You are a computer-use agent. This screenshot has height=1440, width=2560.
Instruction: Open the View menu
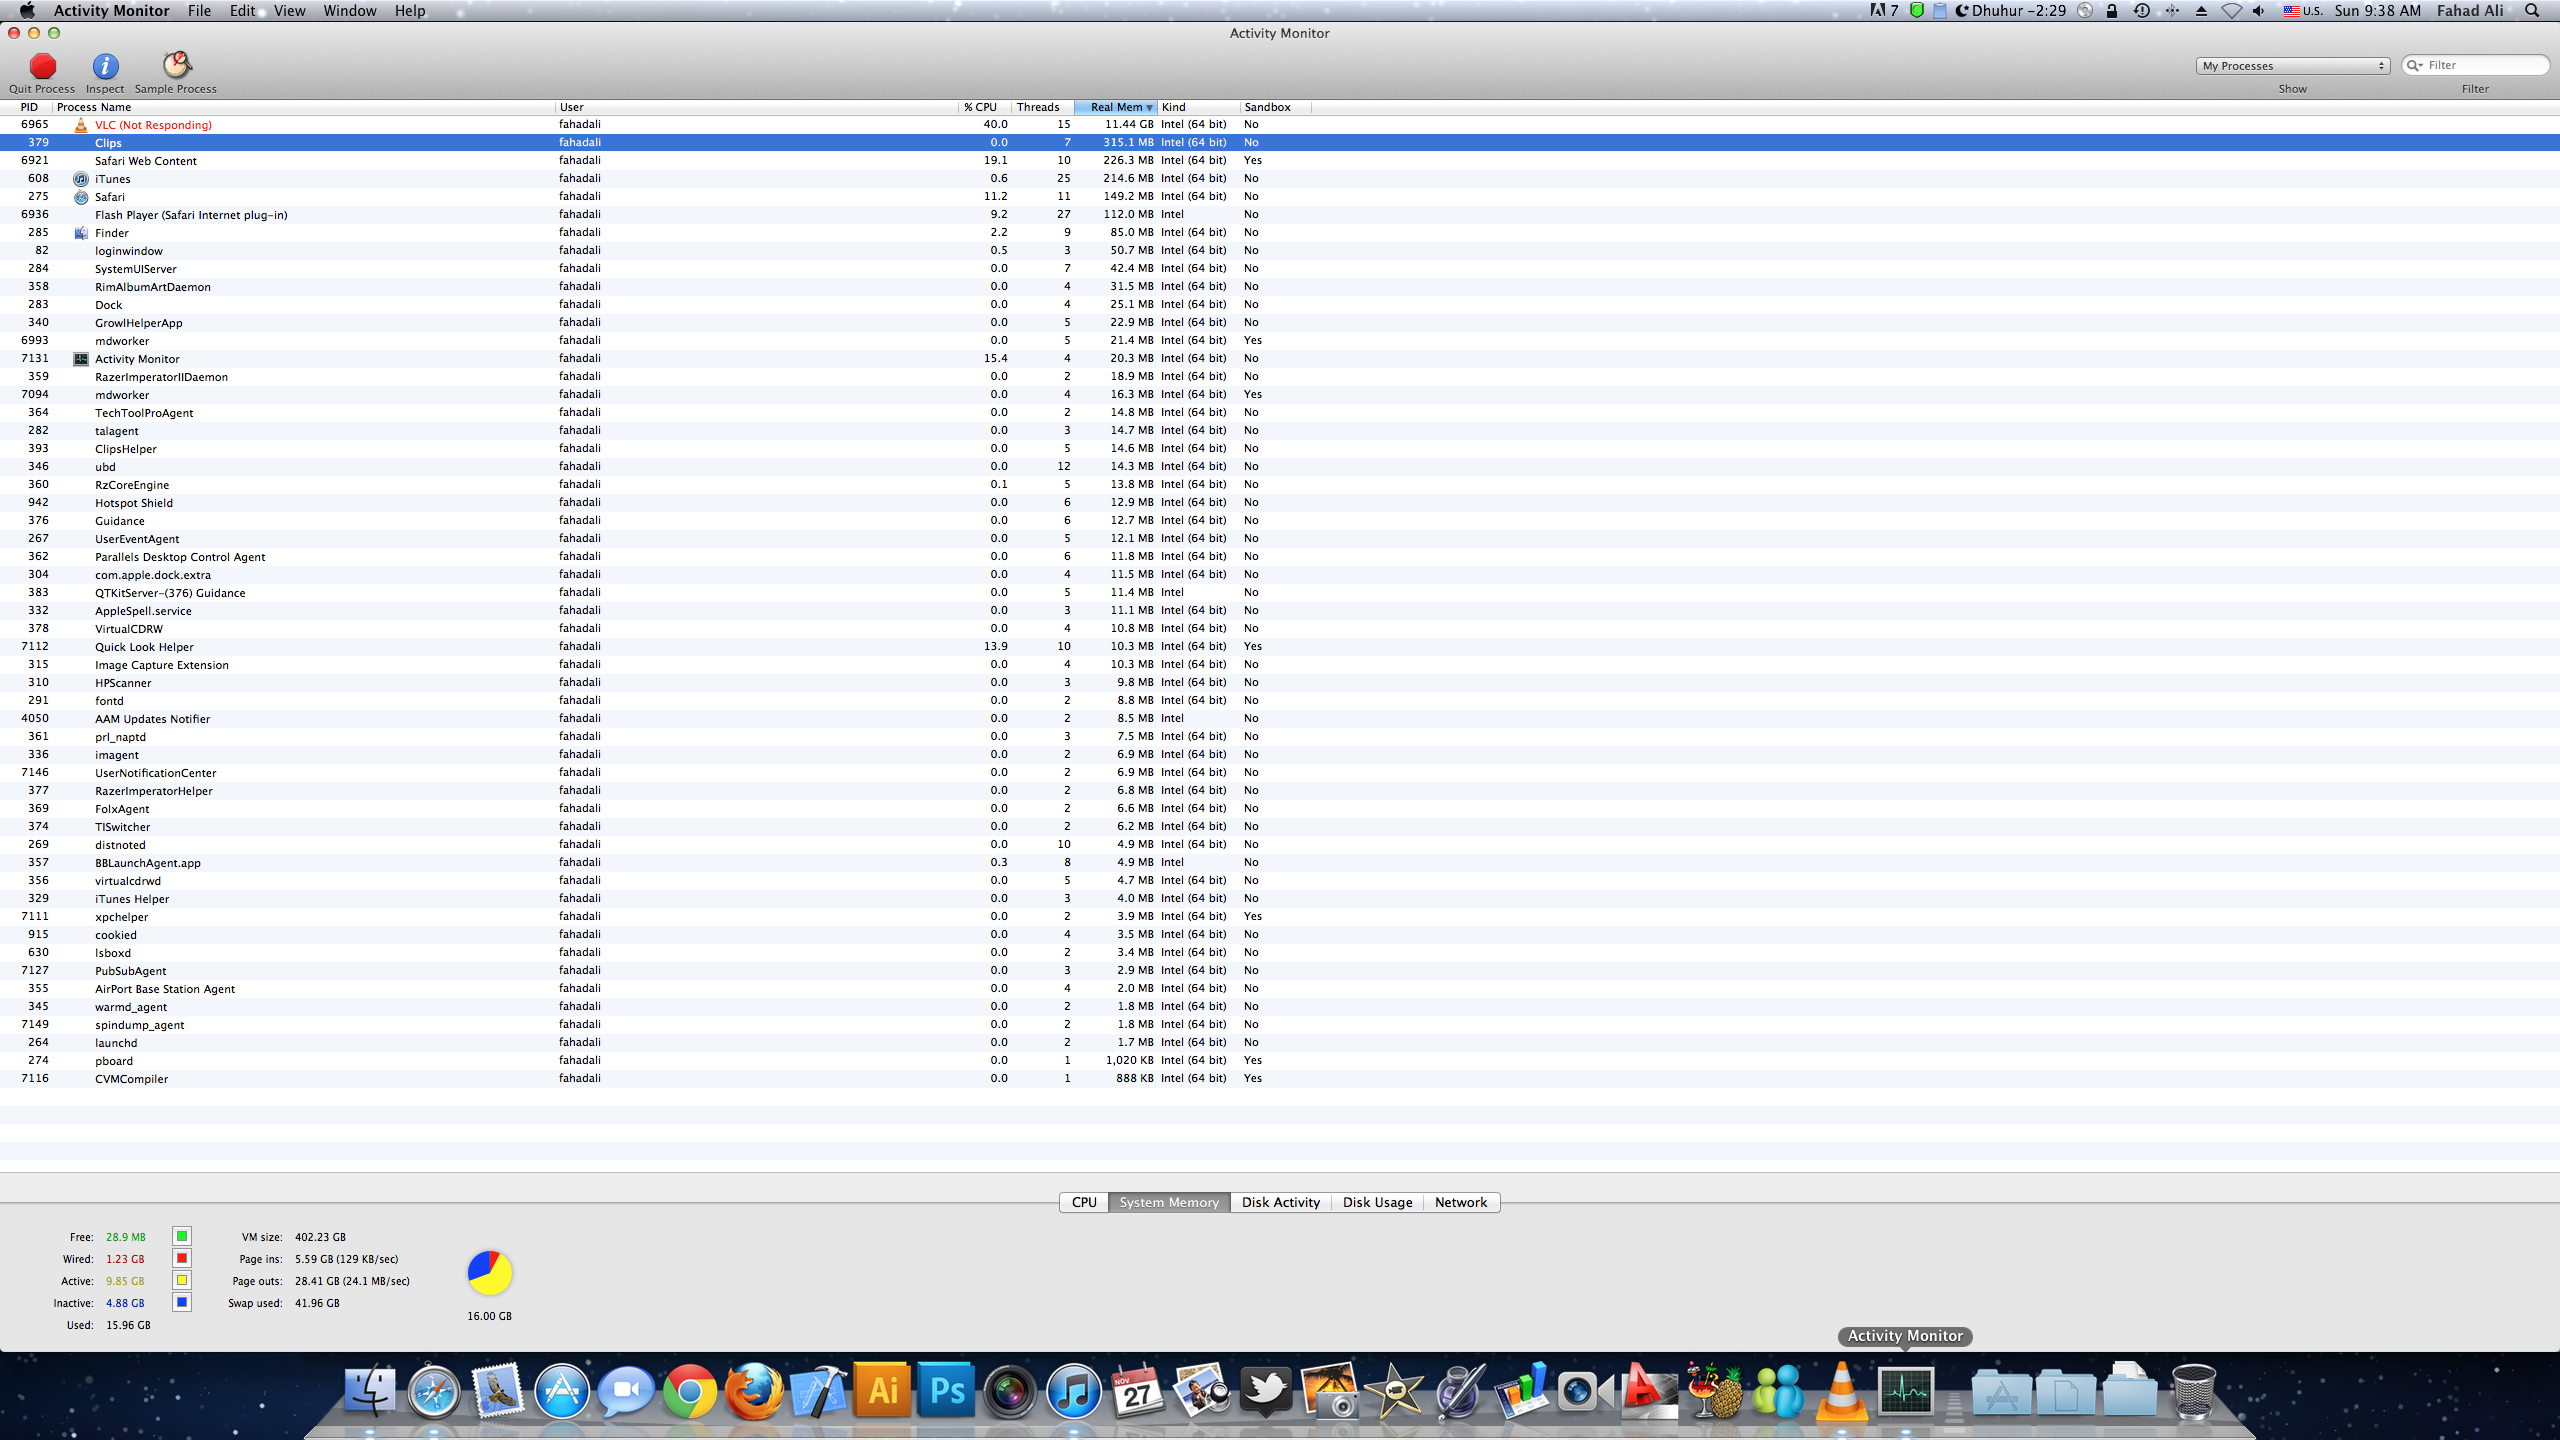click(289, 11)
